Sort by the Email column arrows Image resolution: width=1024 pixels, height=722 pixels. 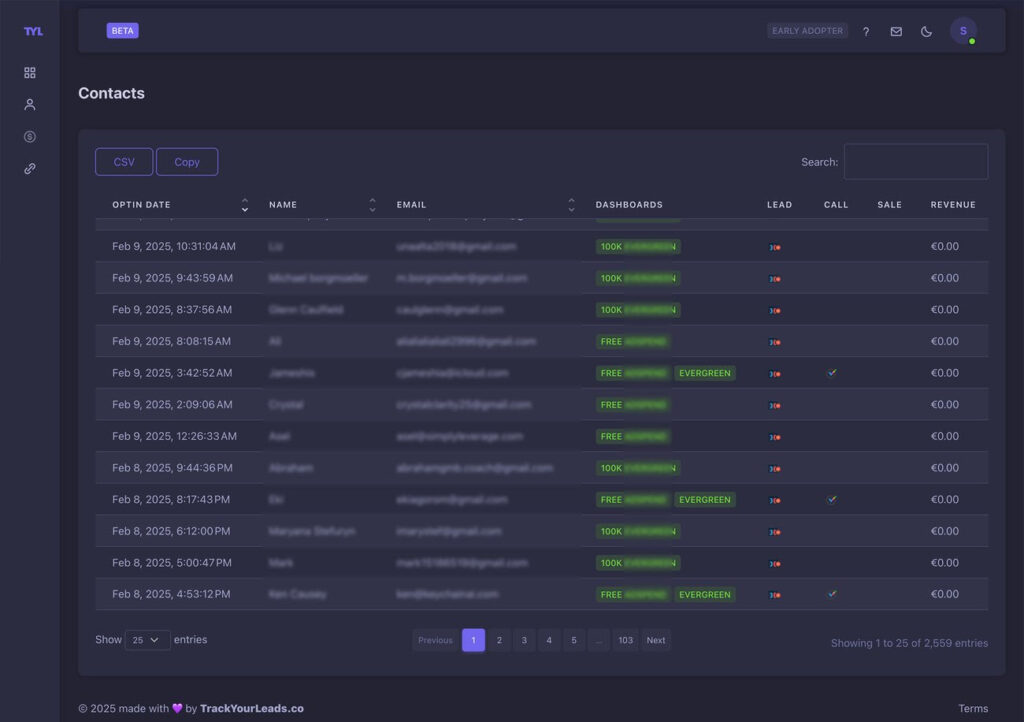click(571, 205)
